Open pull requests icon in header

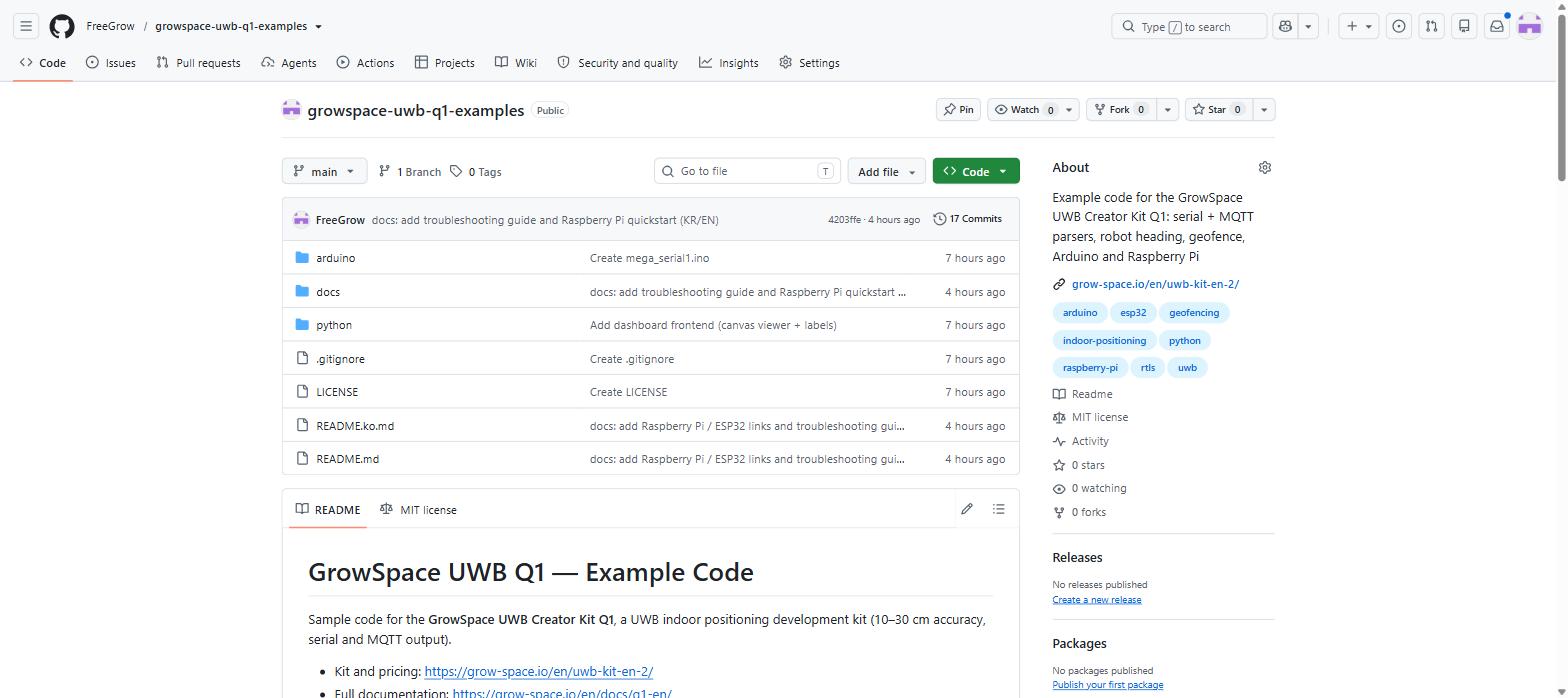tap(1432, 26)
